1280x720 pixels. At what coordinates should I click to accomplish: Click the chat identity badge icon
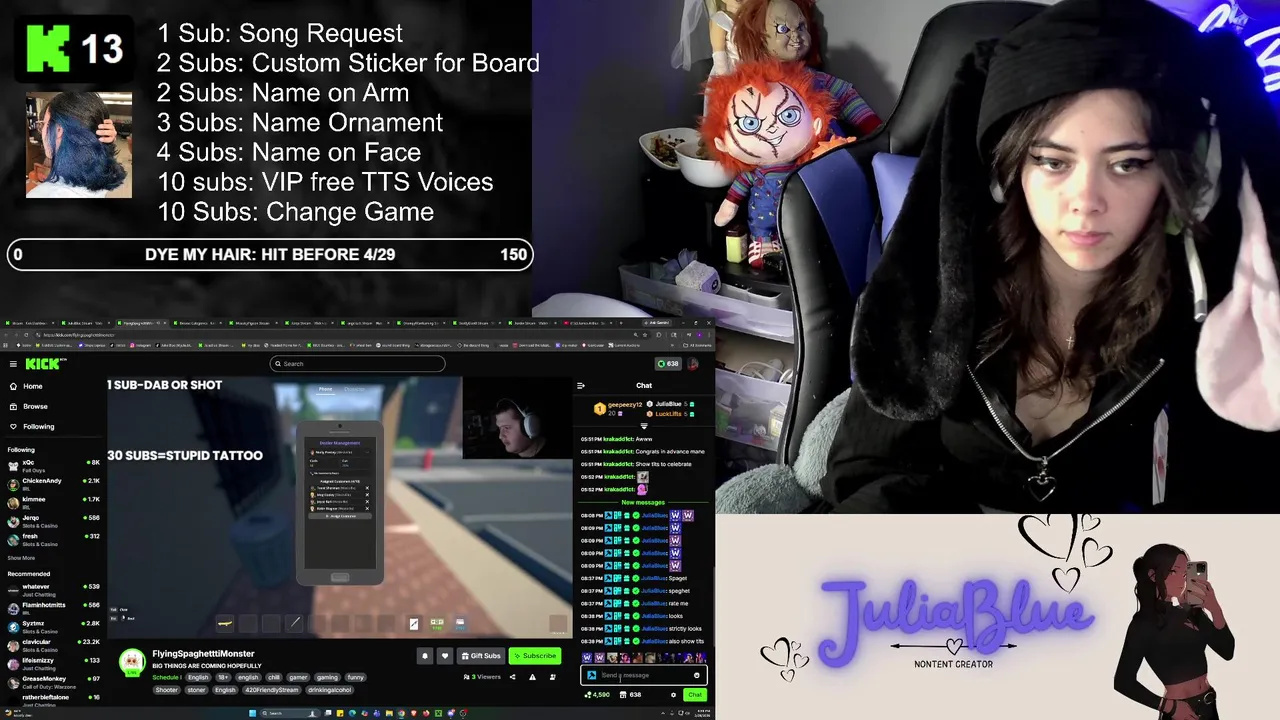coord(591,675)
